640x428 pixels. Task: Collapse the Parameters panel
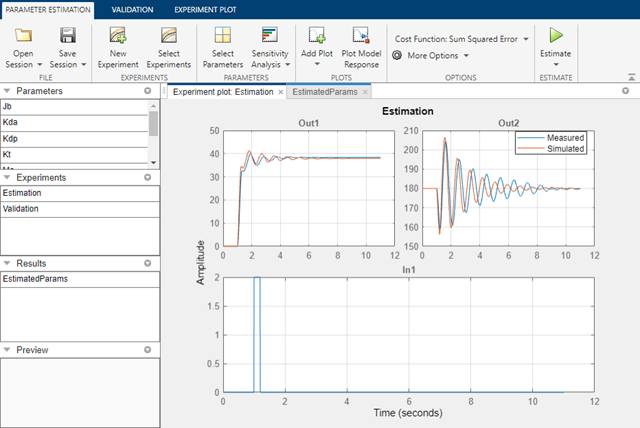click(7, 91)
